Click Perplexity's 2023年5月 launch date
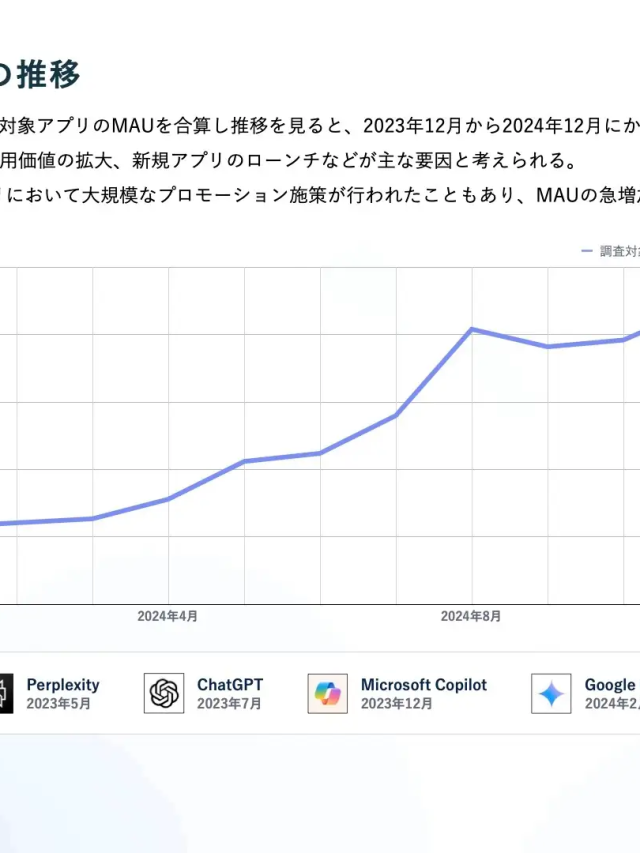This screenshot has width=640, height=853. coord(59,704)
